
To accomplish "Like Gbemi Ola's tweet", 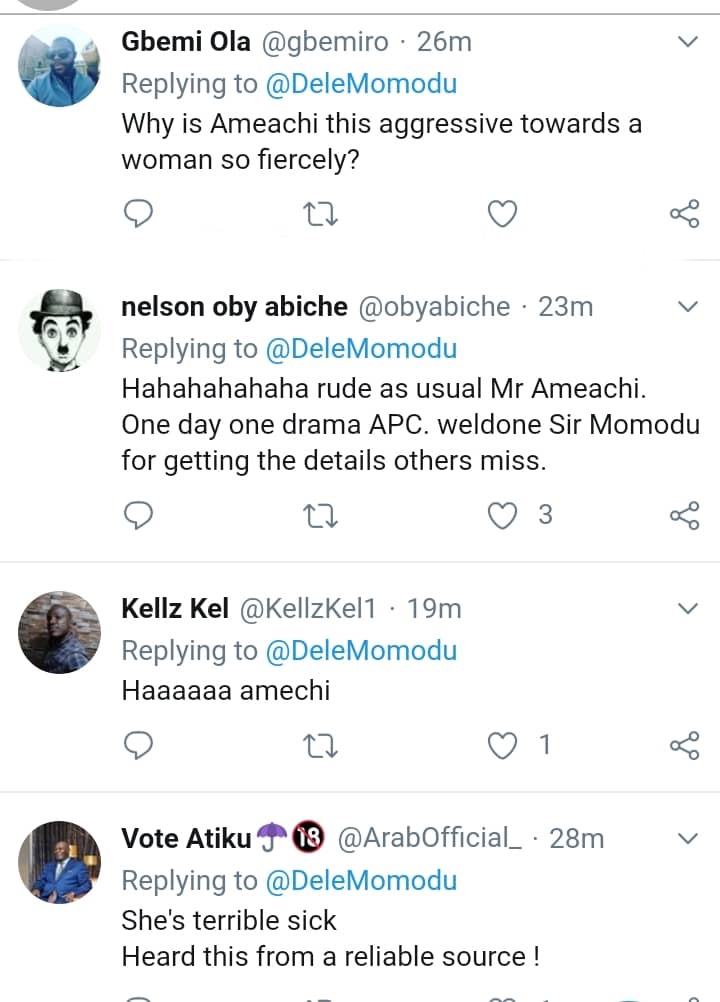I will pyautogui.click(x=502, y=213).
